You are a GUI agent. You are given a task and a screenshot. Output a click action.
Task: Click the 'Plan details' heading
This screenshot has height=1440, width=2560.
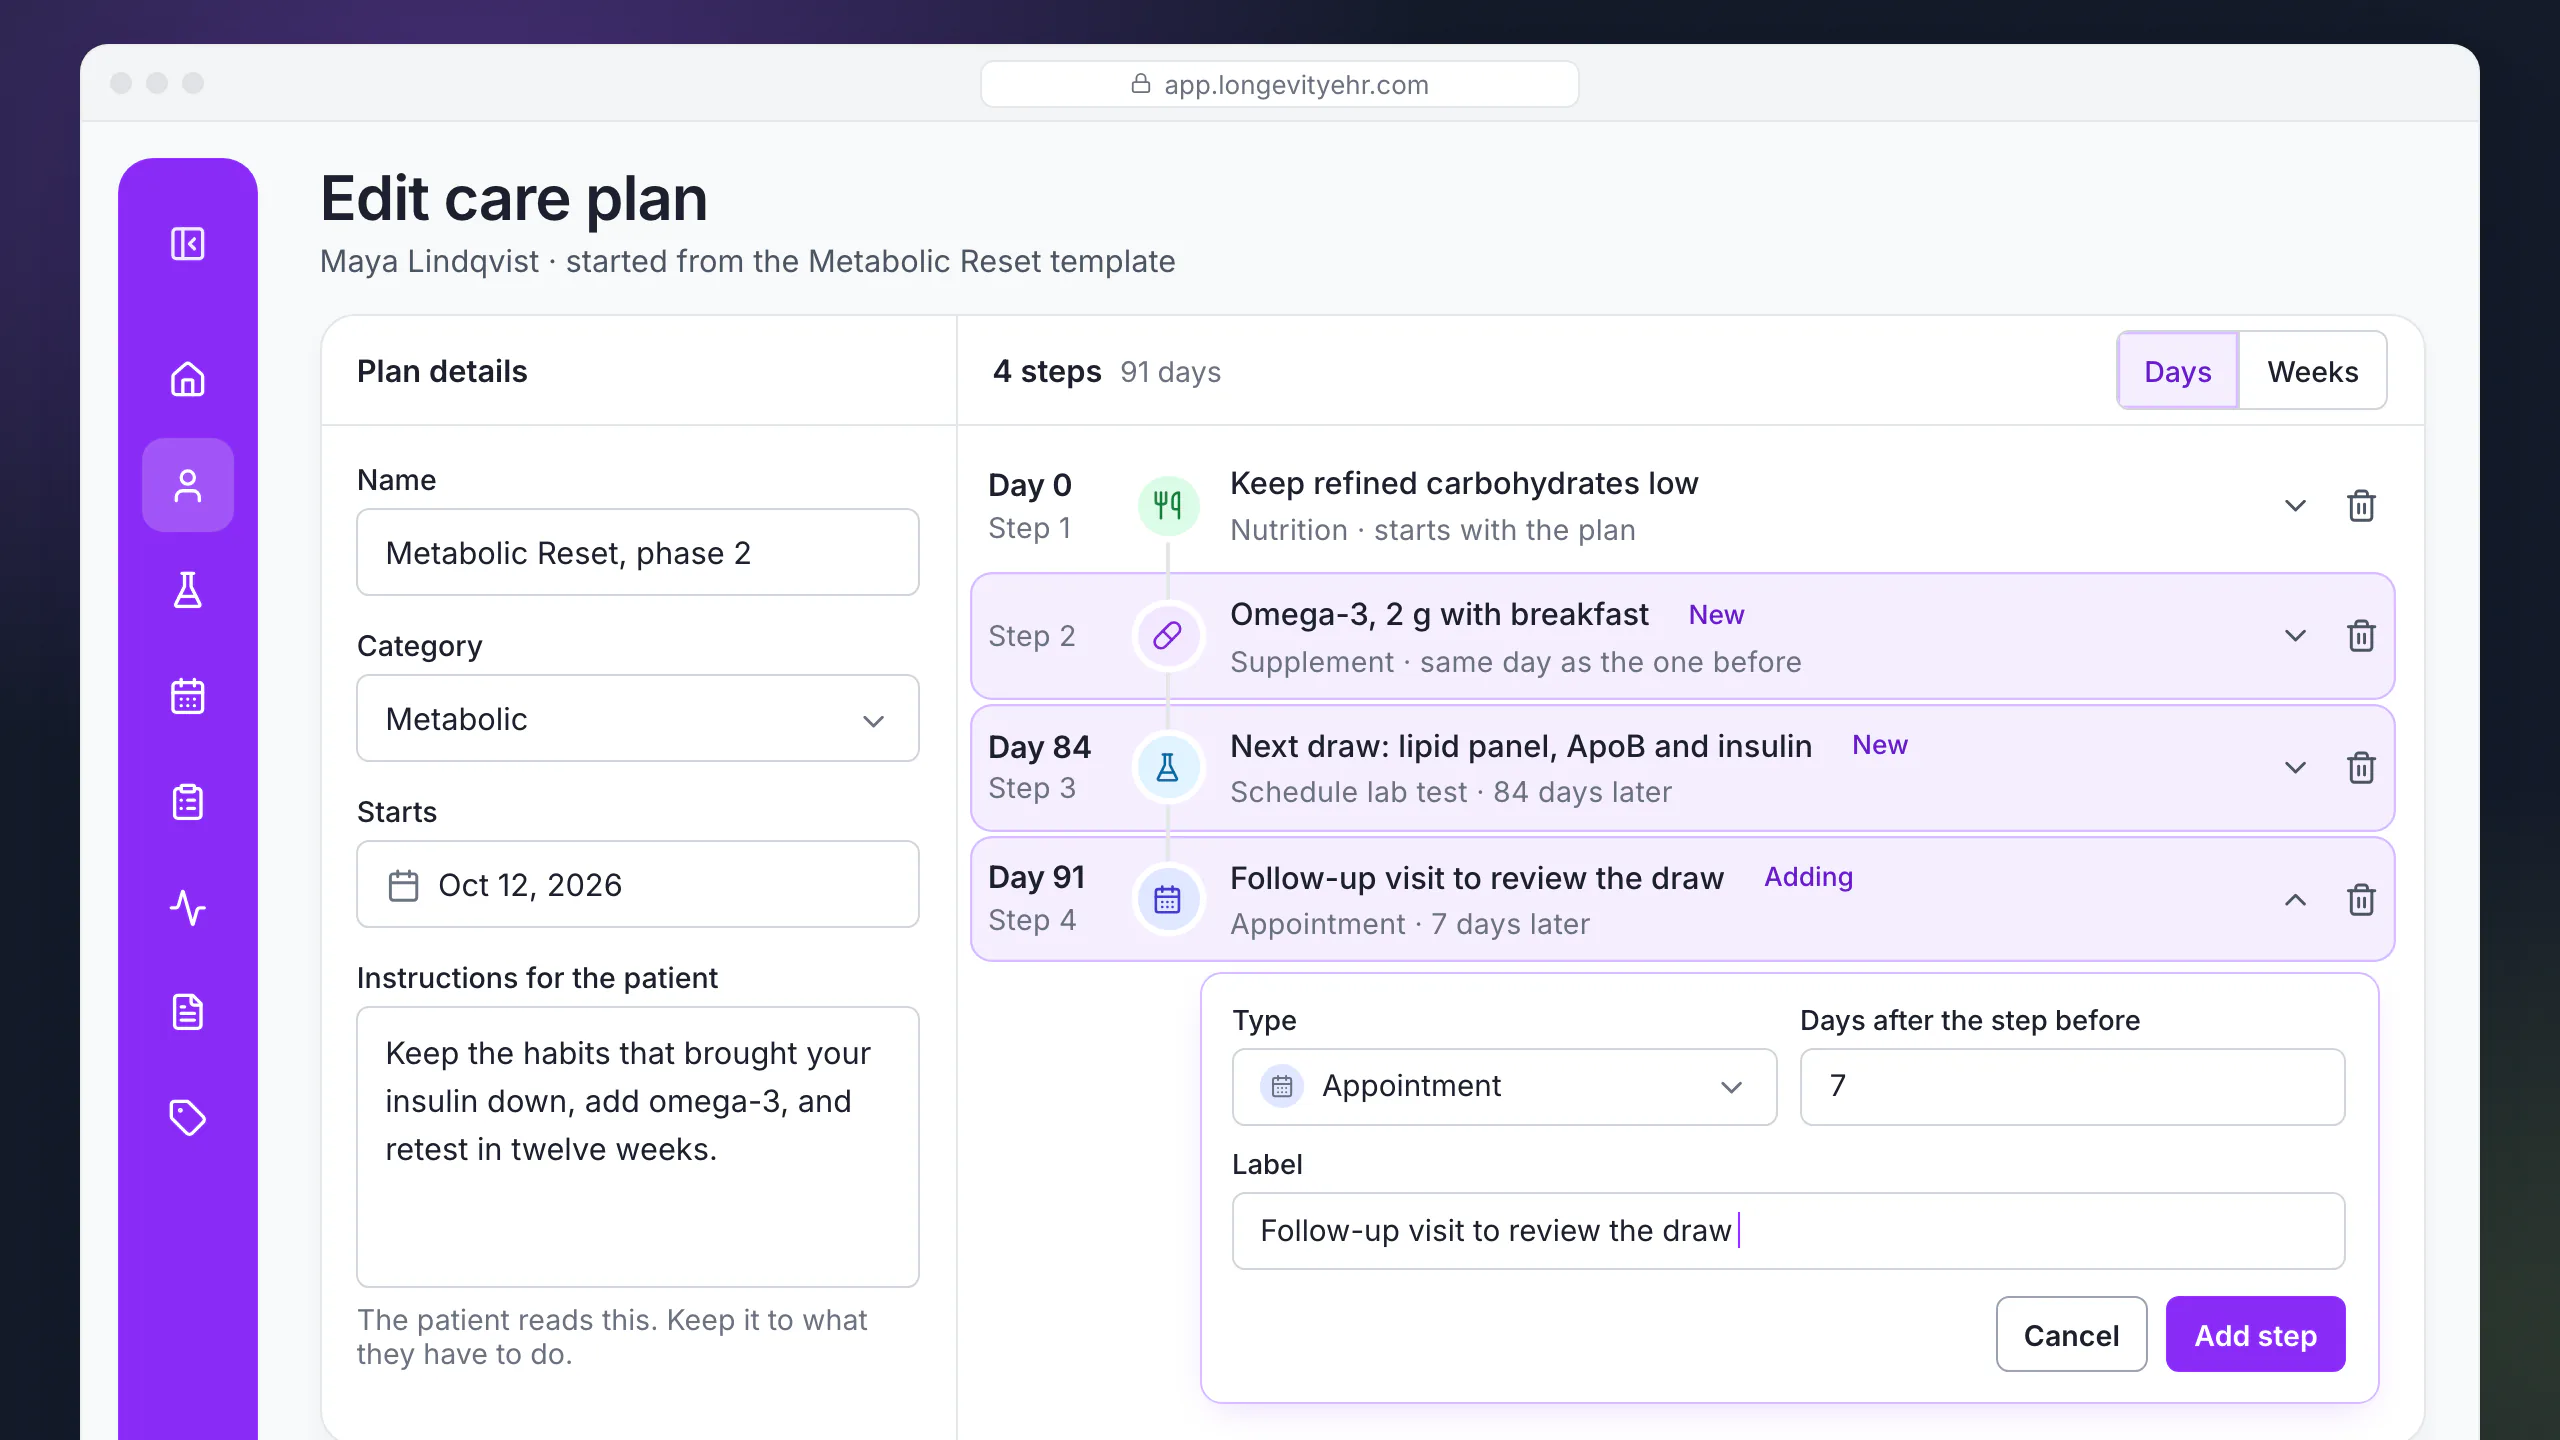pos(442,371)
